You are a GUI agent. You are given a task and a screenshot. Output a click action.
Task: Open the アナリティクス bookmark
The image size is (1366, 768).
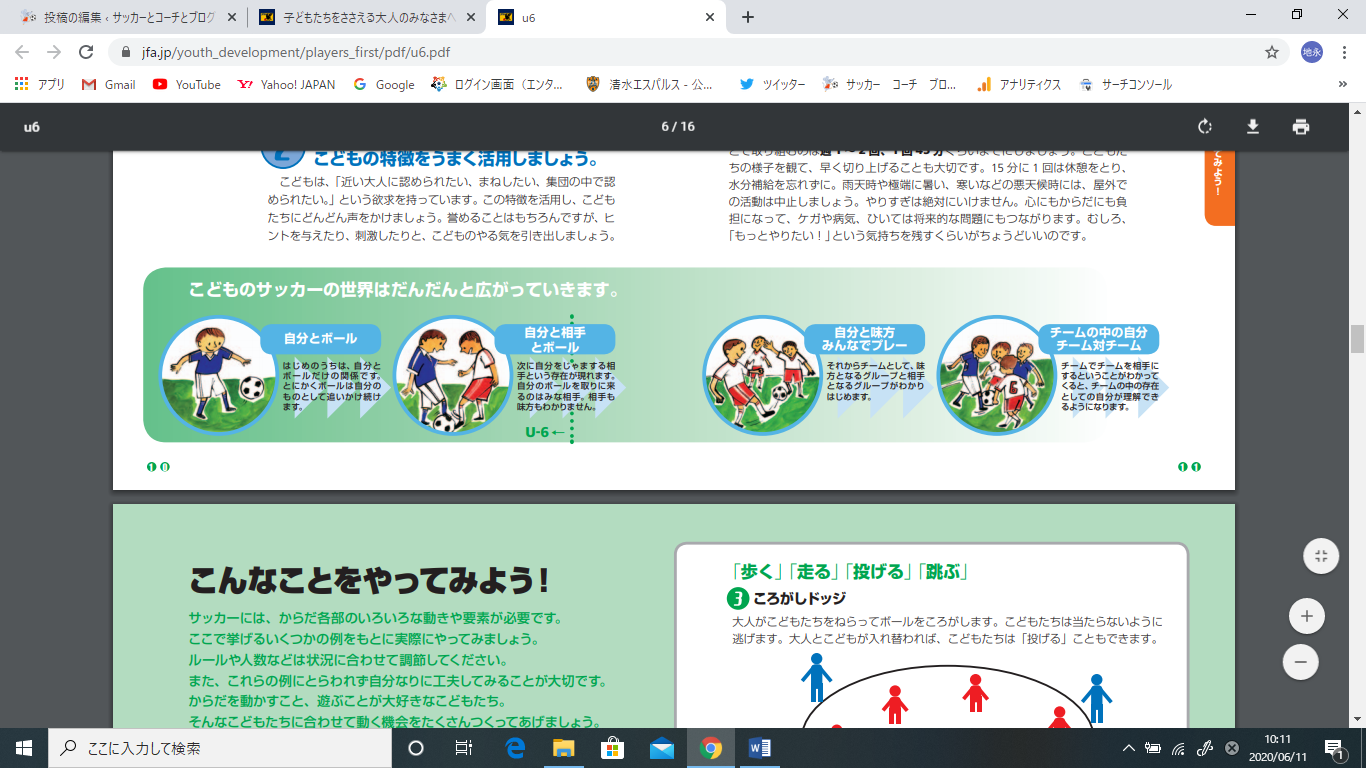pos(1019,85)
